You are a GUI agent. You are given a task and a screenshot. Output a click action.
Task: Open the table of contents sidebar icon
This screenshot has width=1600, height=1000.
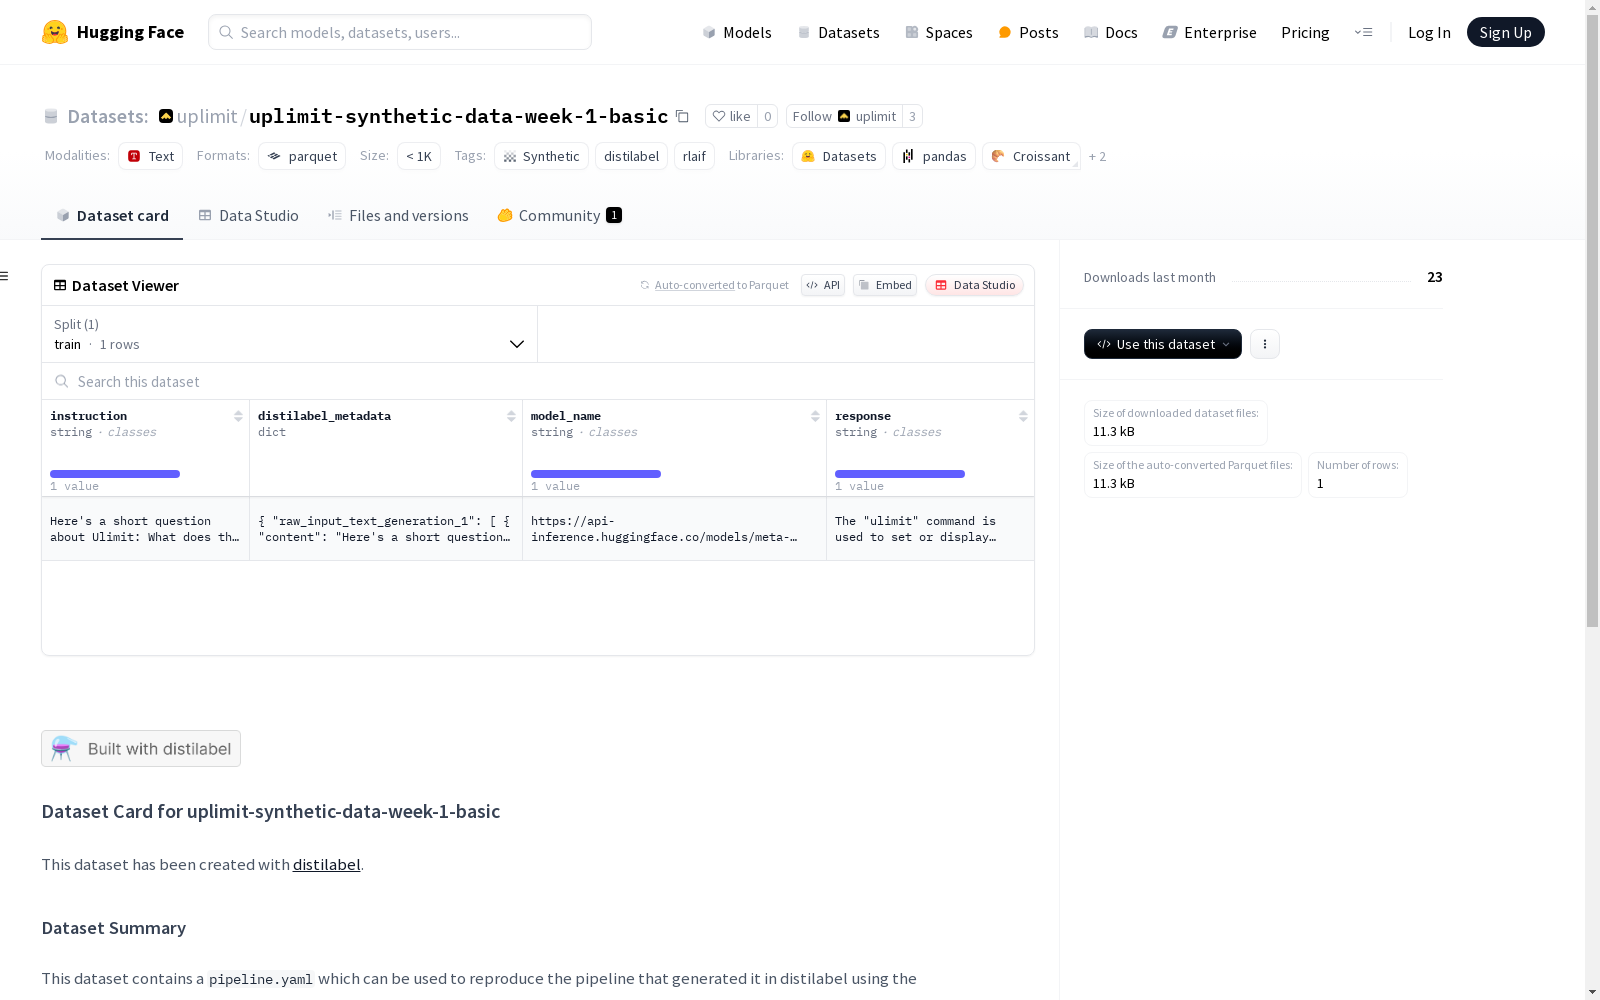[5, 276]
